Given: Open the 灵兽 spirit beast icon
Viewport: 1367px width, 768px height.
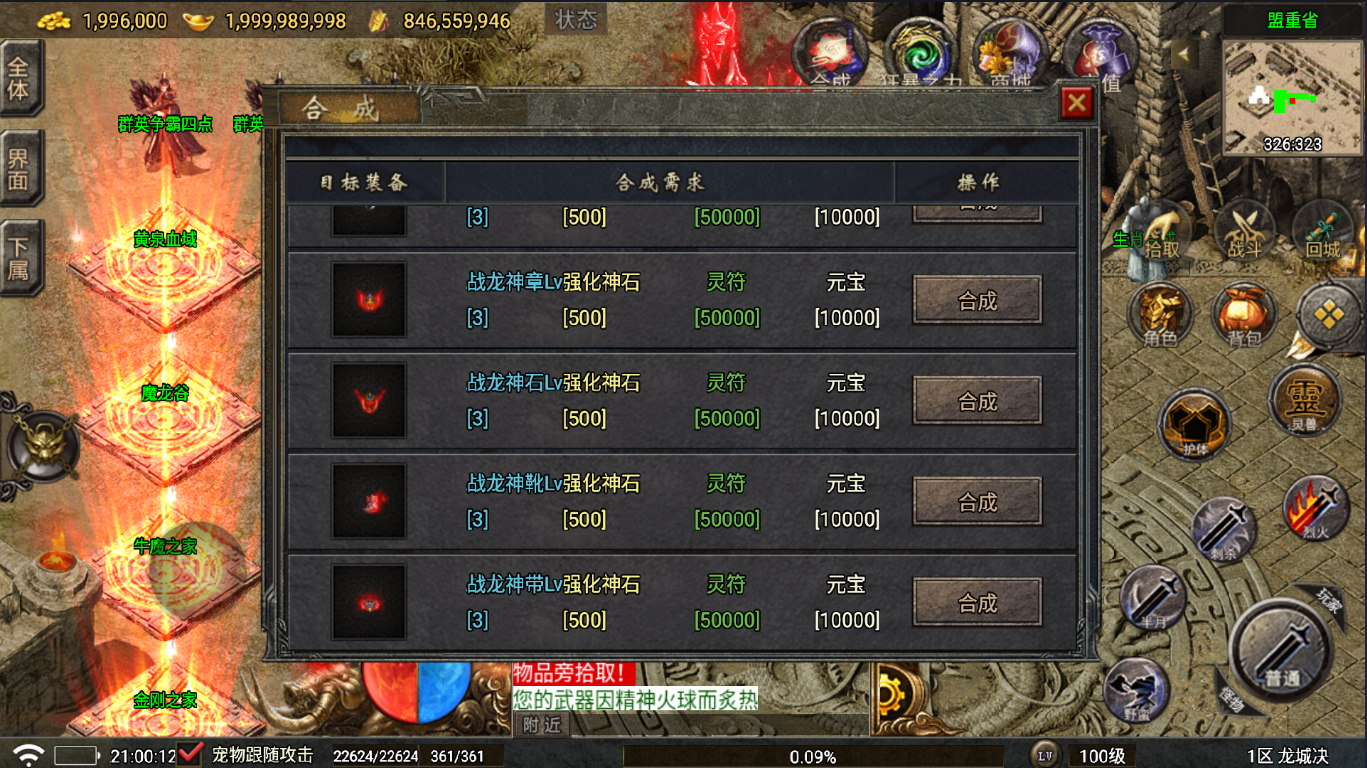Looking at the screenshot, I should point(1304,400).
